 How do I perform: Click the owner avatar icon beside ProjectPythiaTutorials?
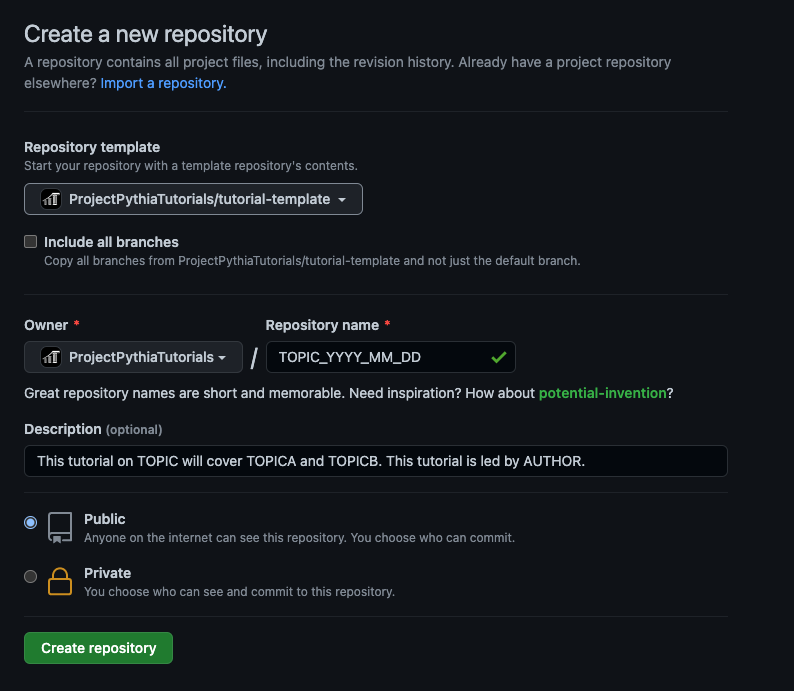click(51, 357)
